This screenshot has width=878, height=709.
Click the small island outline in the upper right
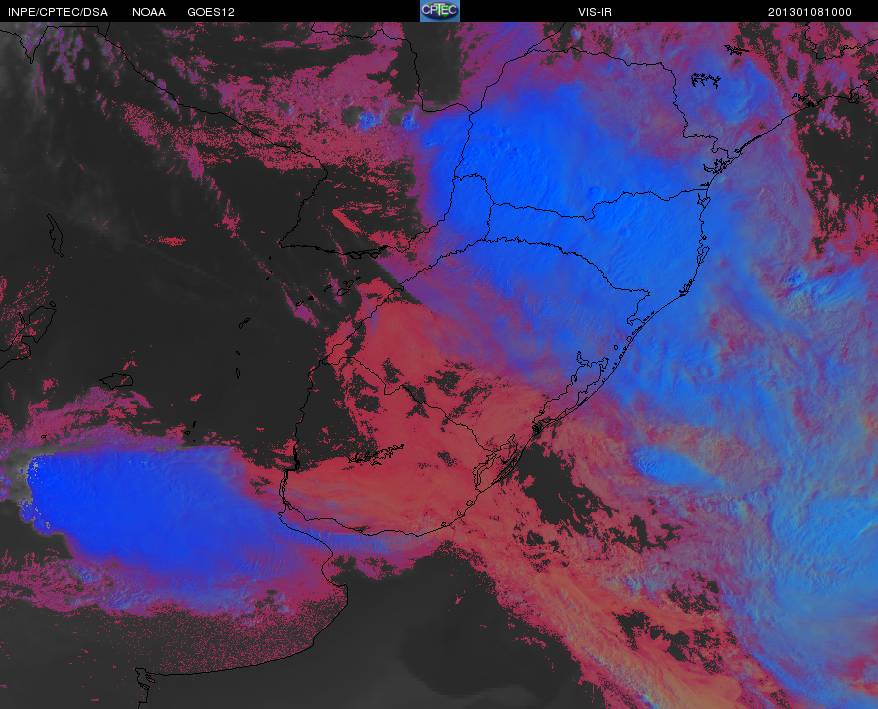coord(705,81)
